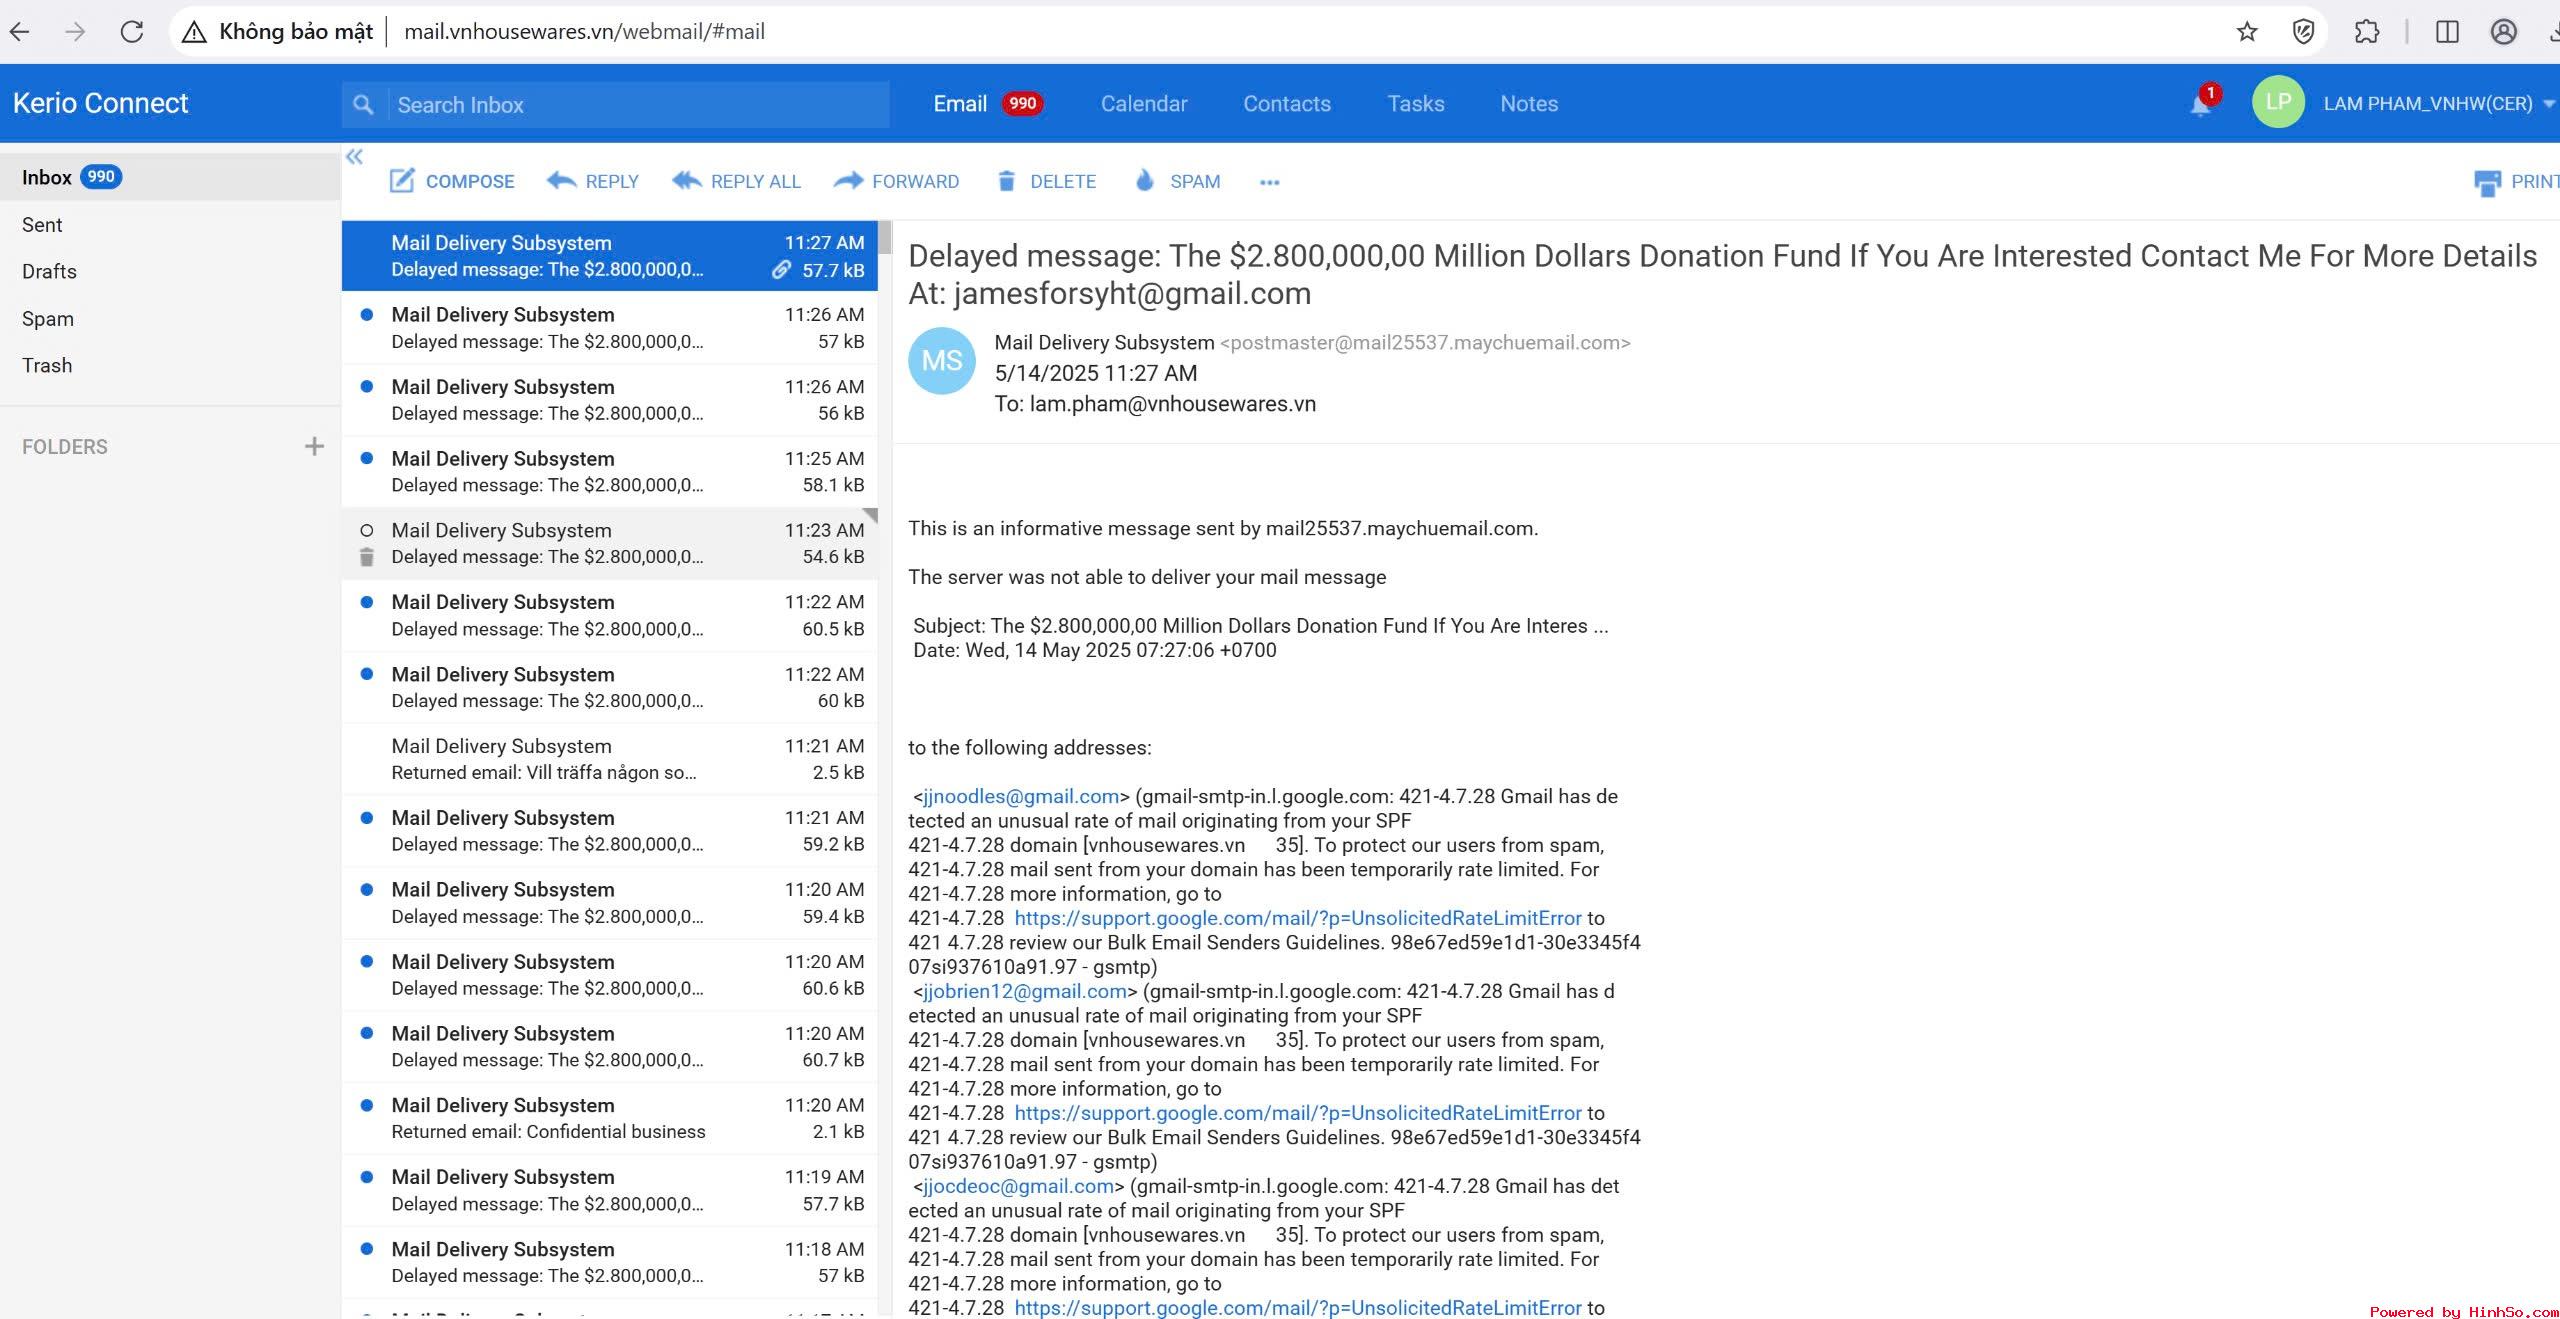Open the LAM PHAM_VNHW(CER) account dropdown
This screenshot has height=1319, width=2560.
coord(2438,103)
